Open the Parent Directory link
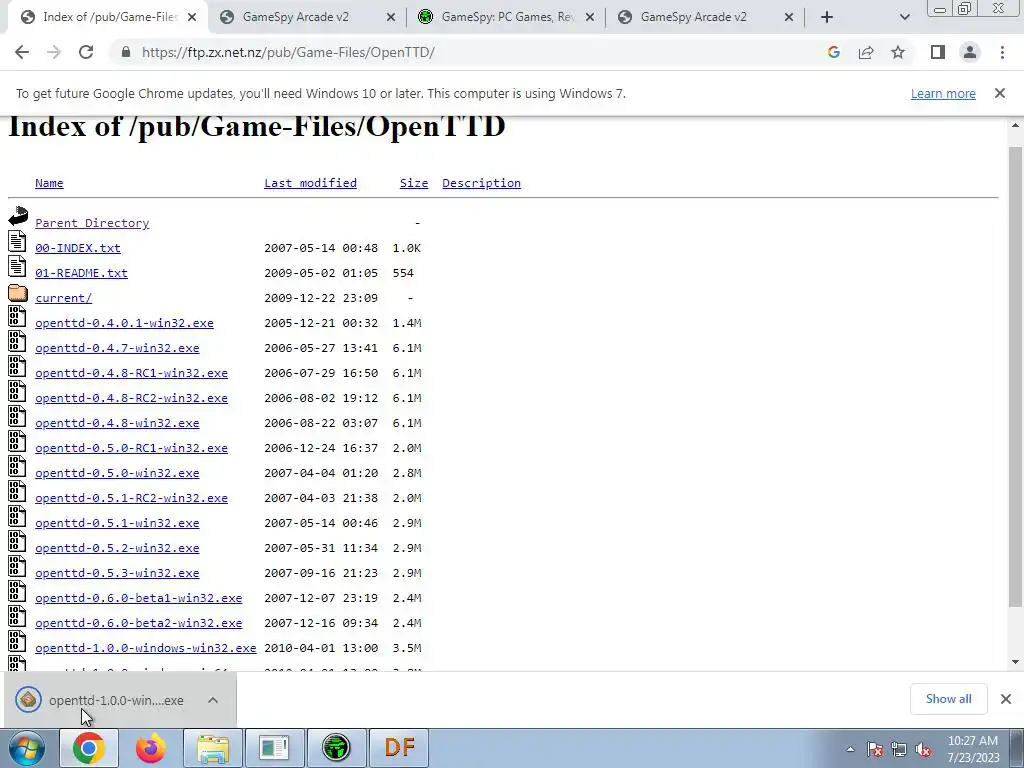 coord(92,223)
